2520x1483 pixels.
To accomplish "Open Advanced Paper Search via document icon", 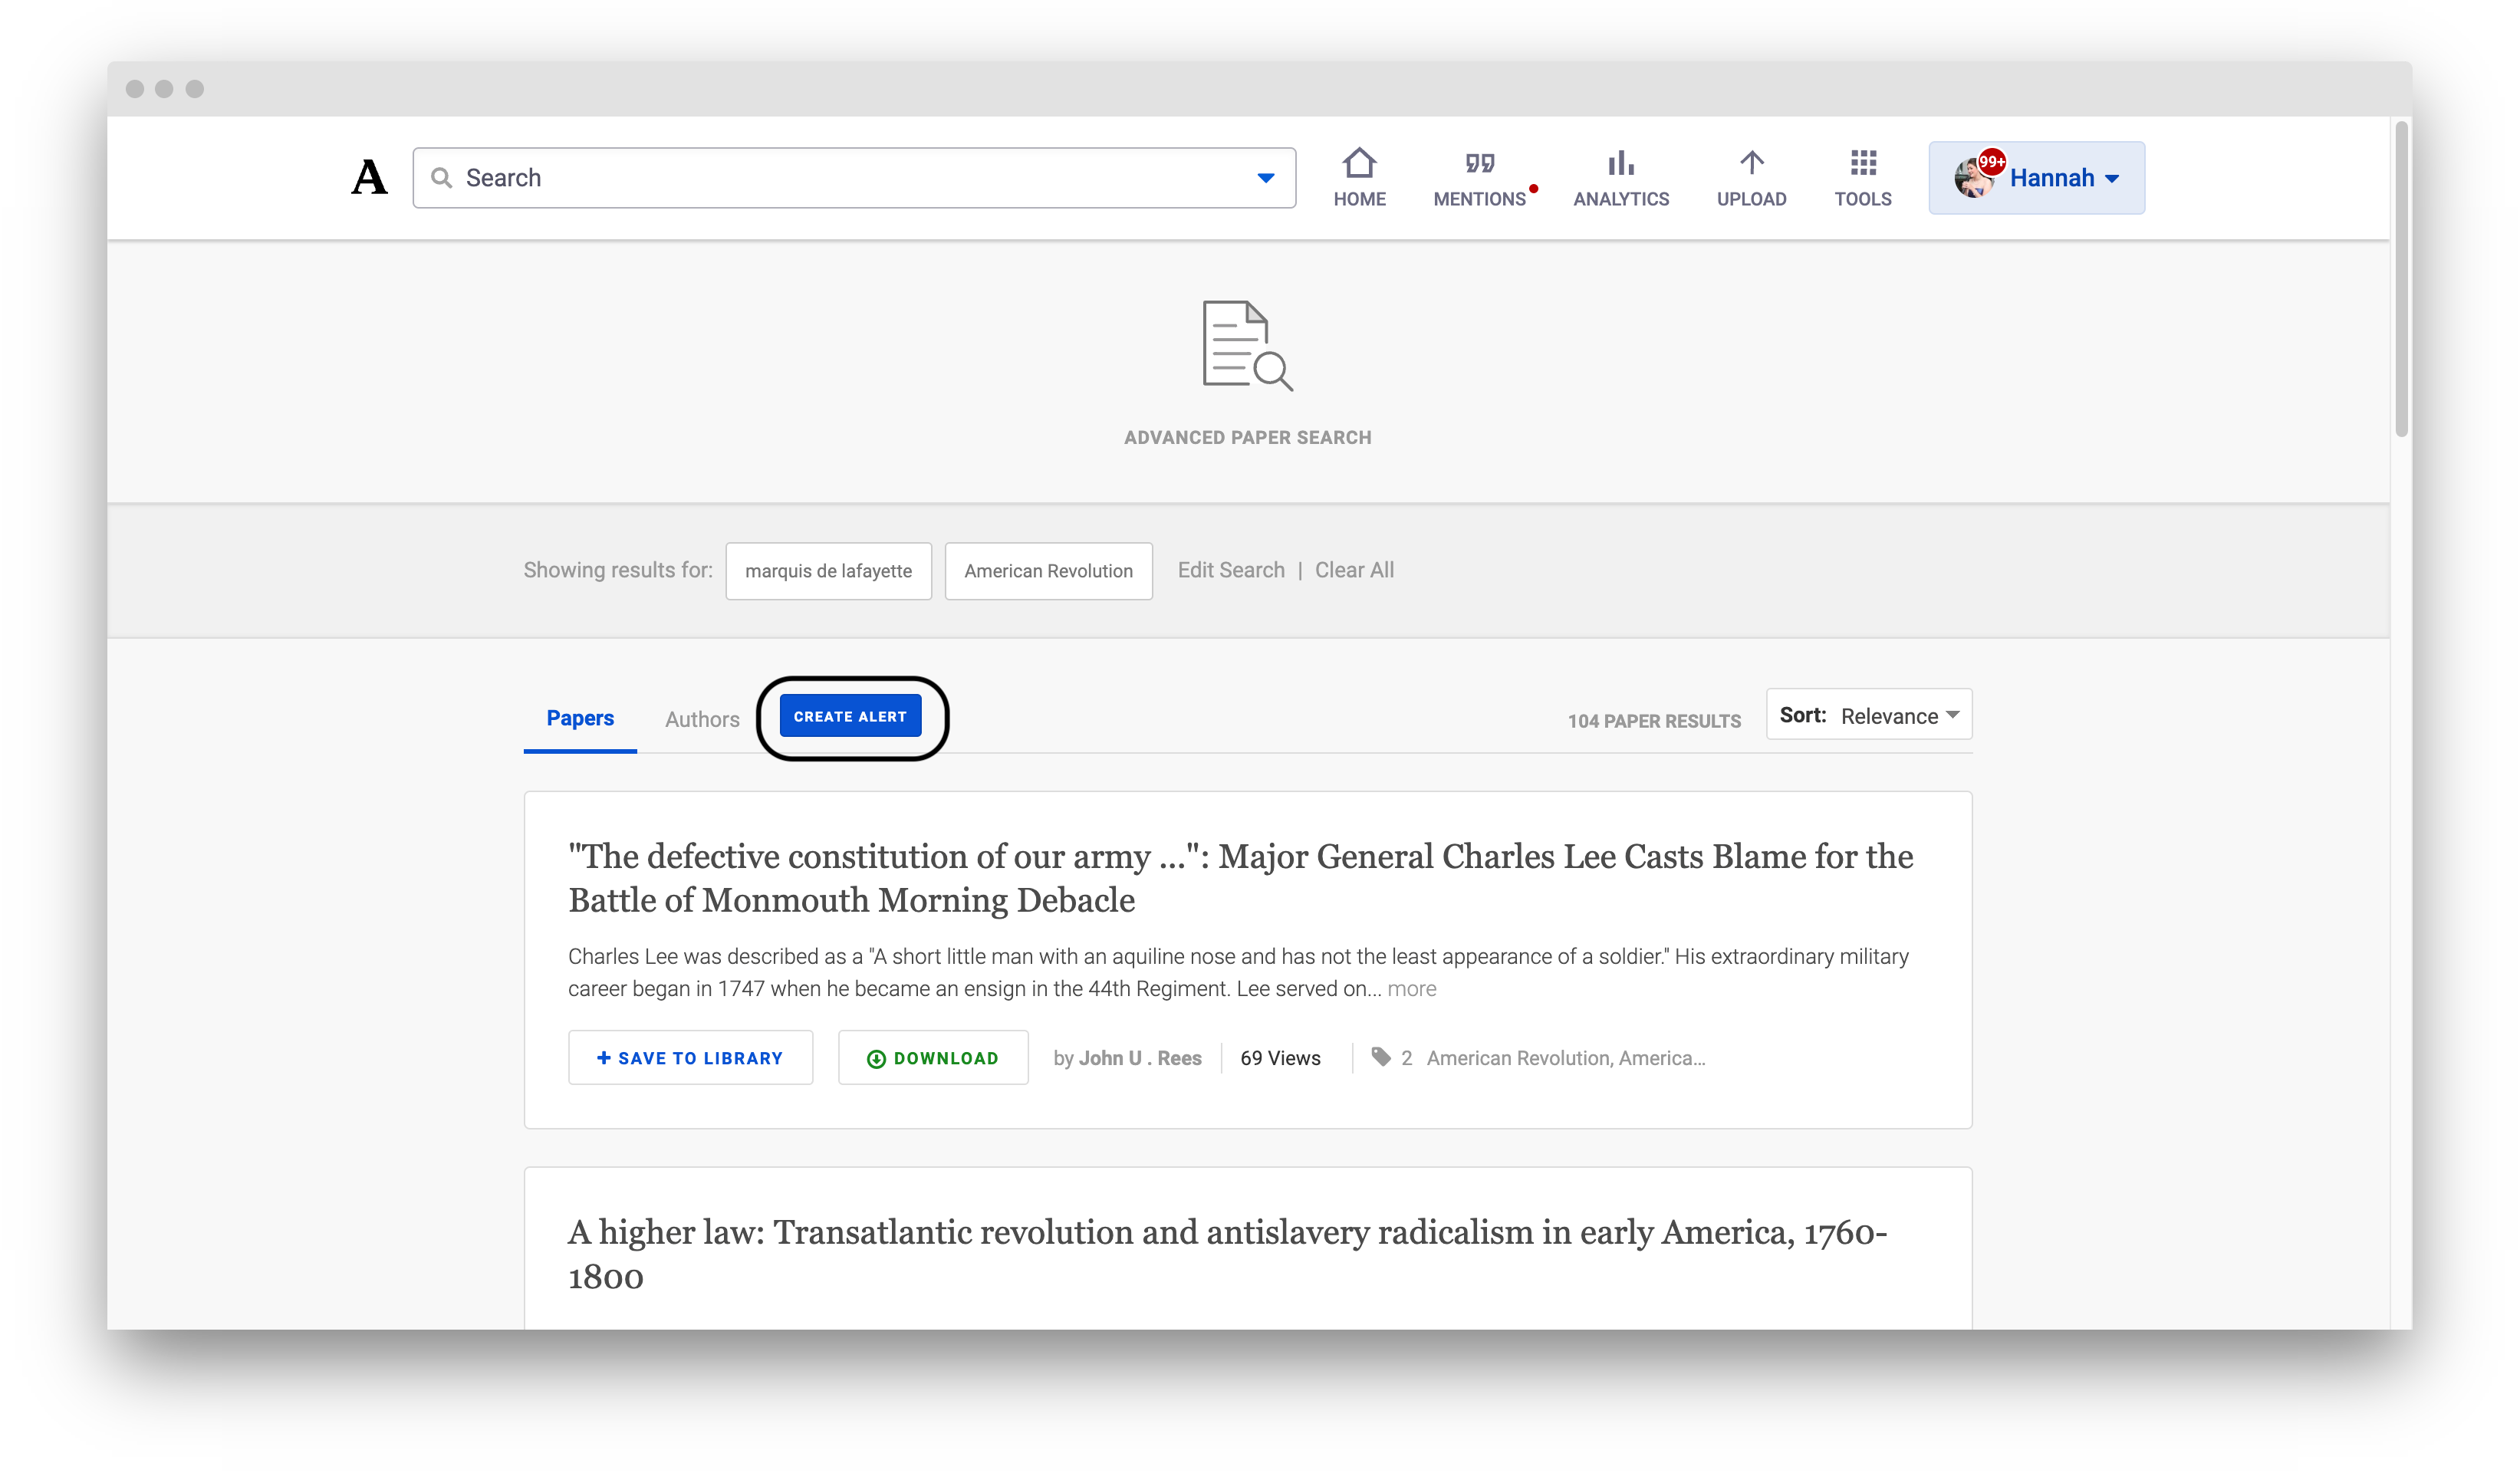I will [x=1248, y=345].
